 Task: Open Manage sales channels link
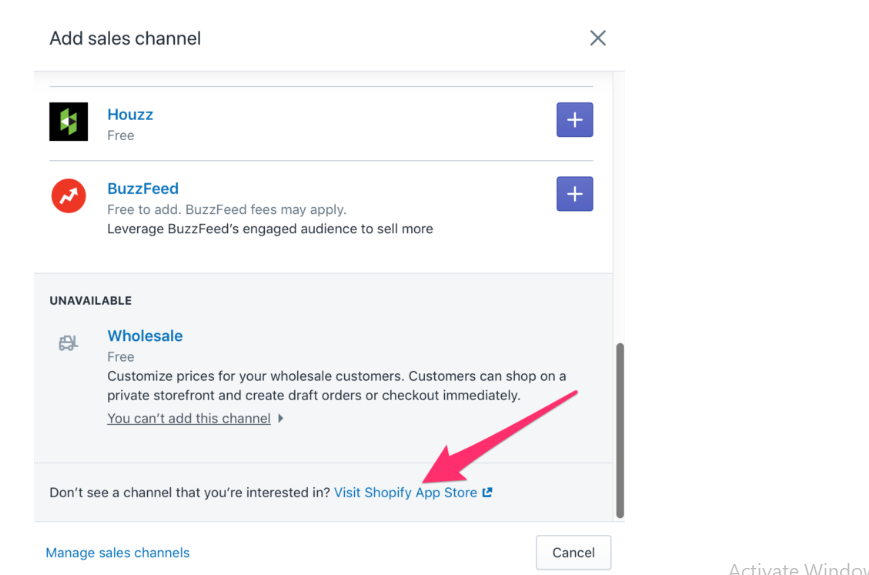[117, 553]
